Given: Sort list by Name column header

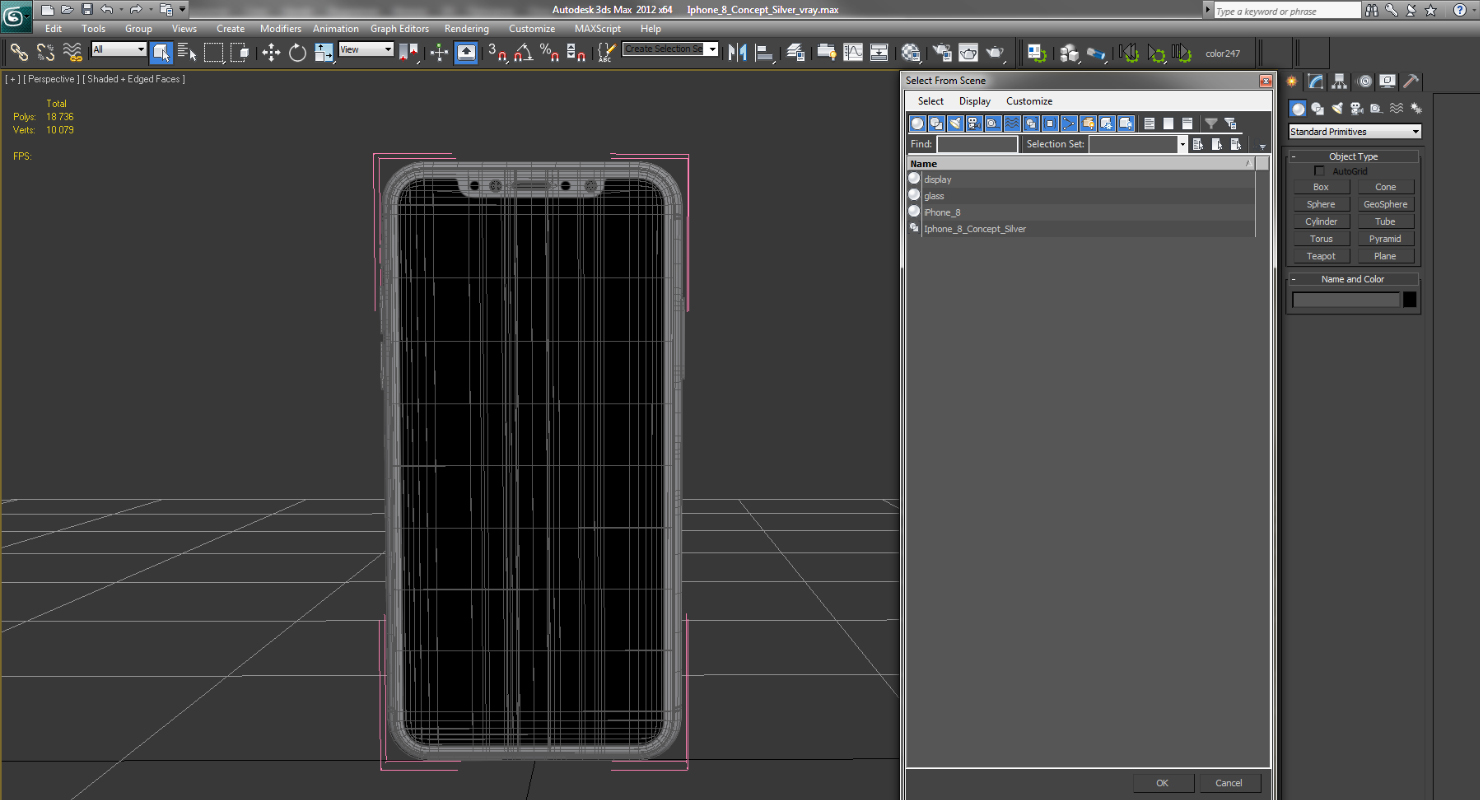Looking at the screenshot, I should click(1080, 163).
